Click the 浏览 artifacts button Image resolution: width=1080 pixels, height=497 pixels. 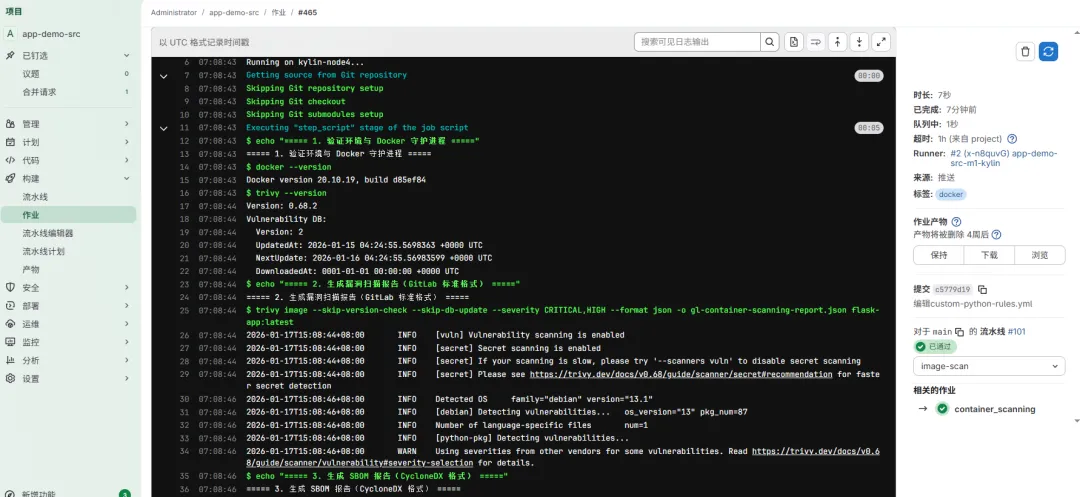[x=1040, y=255]
